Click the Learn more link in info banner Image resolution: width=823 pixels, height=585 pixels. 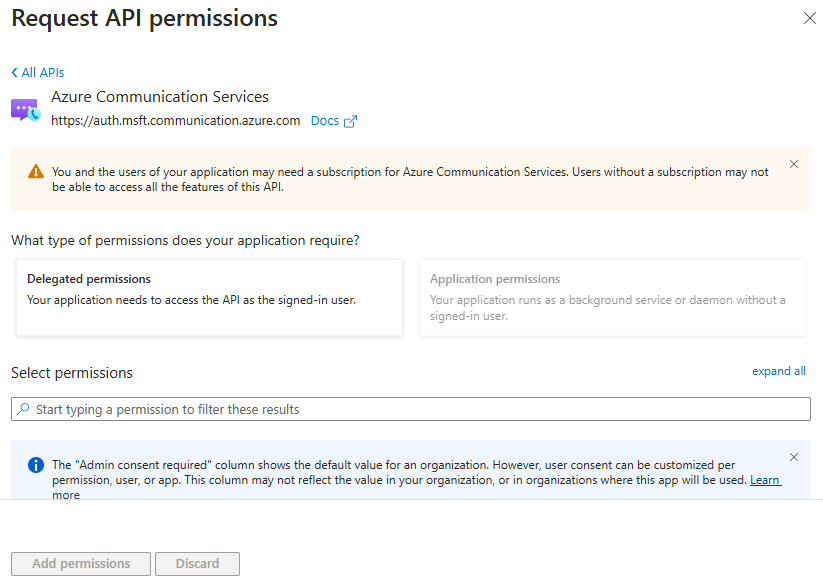coord(765,480)
